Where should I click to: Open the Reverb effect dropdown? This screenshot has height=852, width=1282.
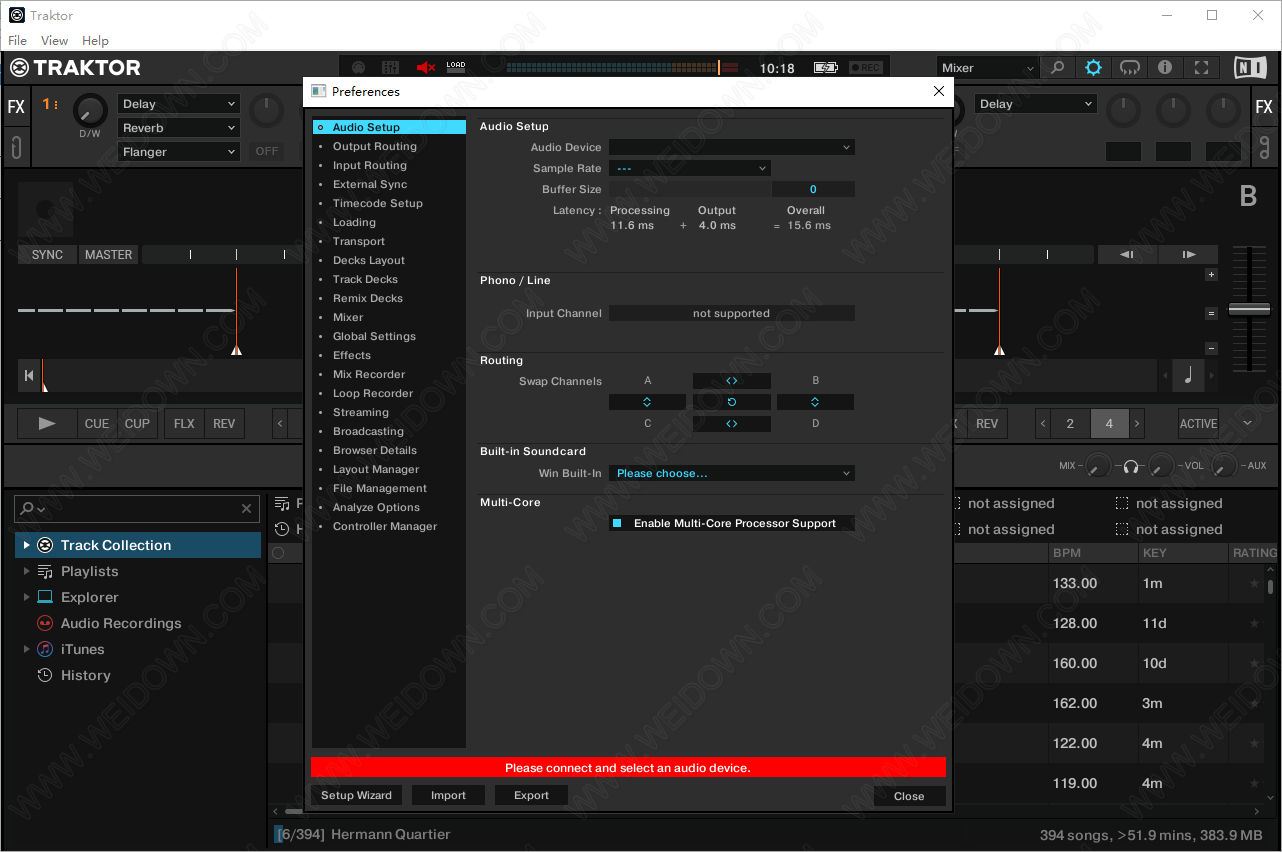coord(179,128)
